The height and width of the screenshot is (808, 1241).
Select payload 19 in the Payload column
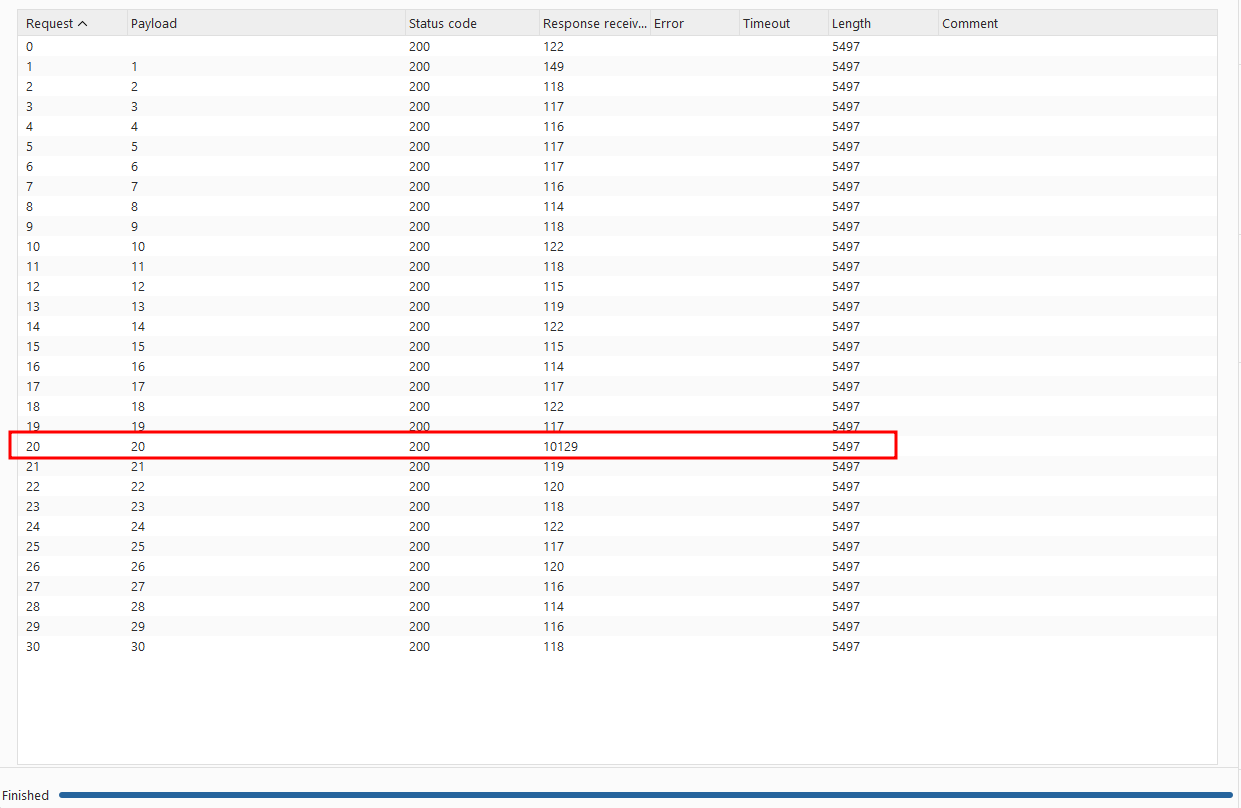pyautogui.click(x=137, y=426)
